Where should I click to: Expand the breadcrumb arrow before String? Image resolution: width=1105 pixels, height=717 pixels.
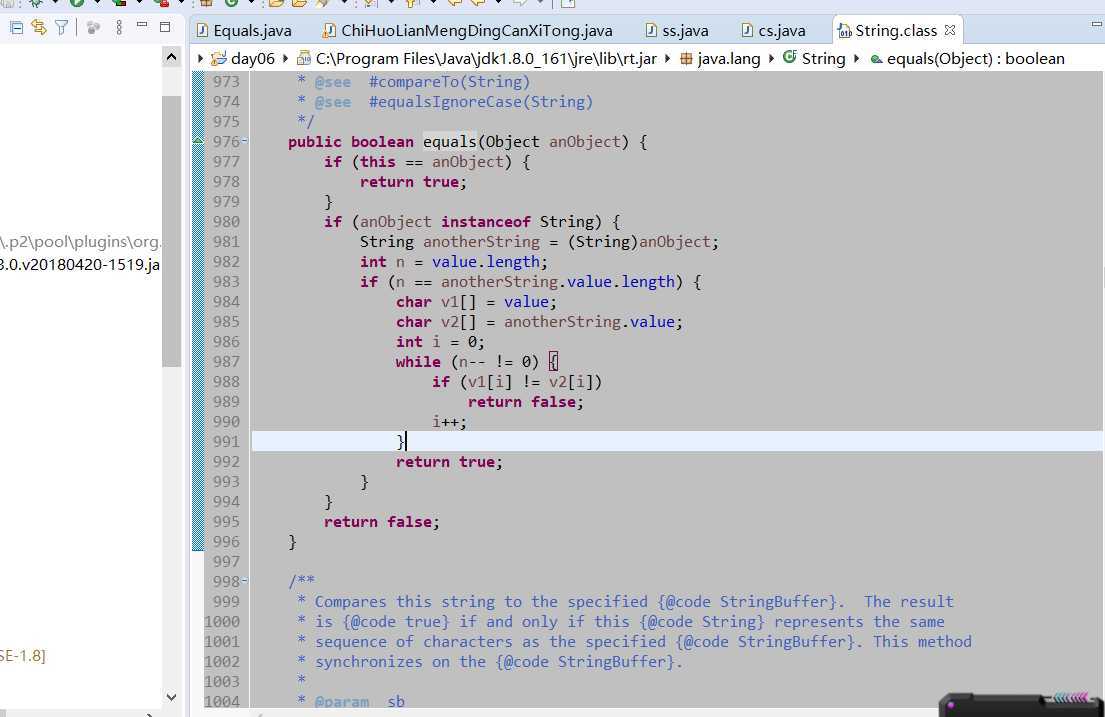(x=771, y=59)
